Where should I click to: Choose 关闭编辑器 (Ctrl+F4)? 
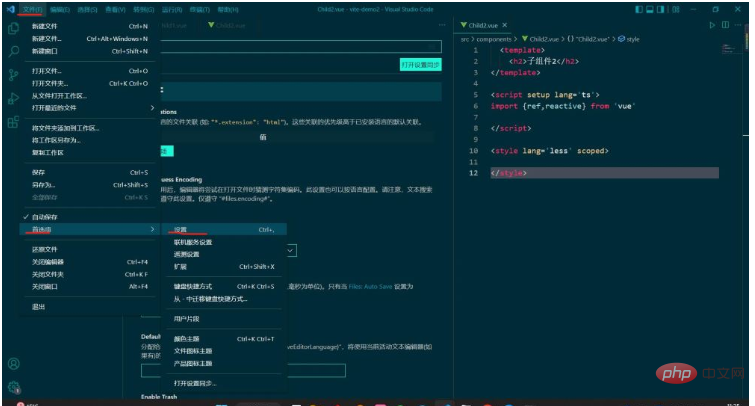click(89, 262)
